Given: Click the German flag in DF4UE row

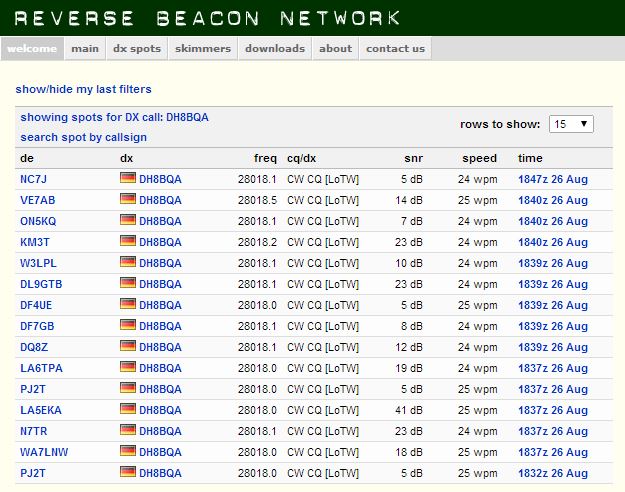Looking at the screenshot, I should (x=128, y=304).
